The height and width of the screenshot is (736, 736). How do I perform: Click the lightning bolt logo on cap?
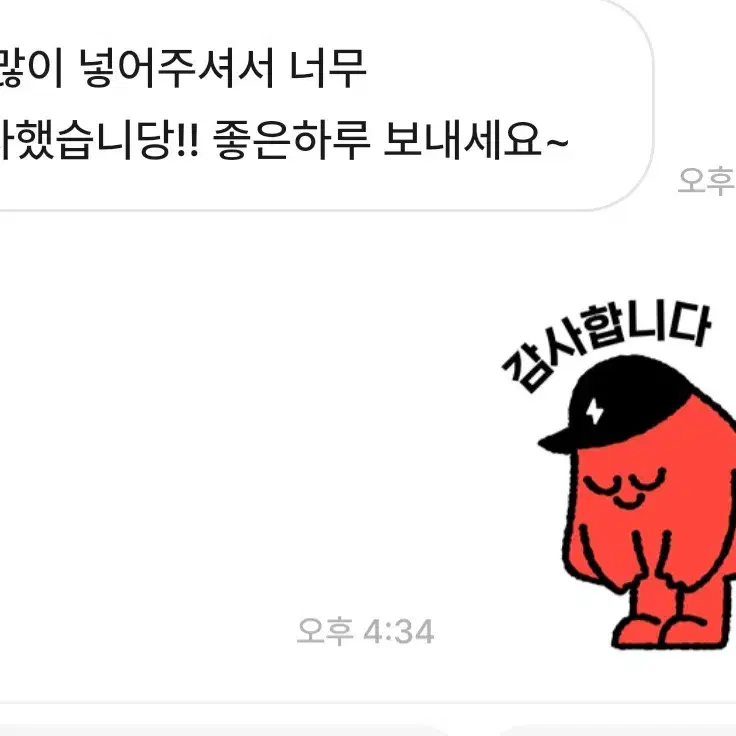tap(595, 412)
